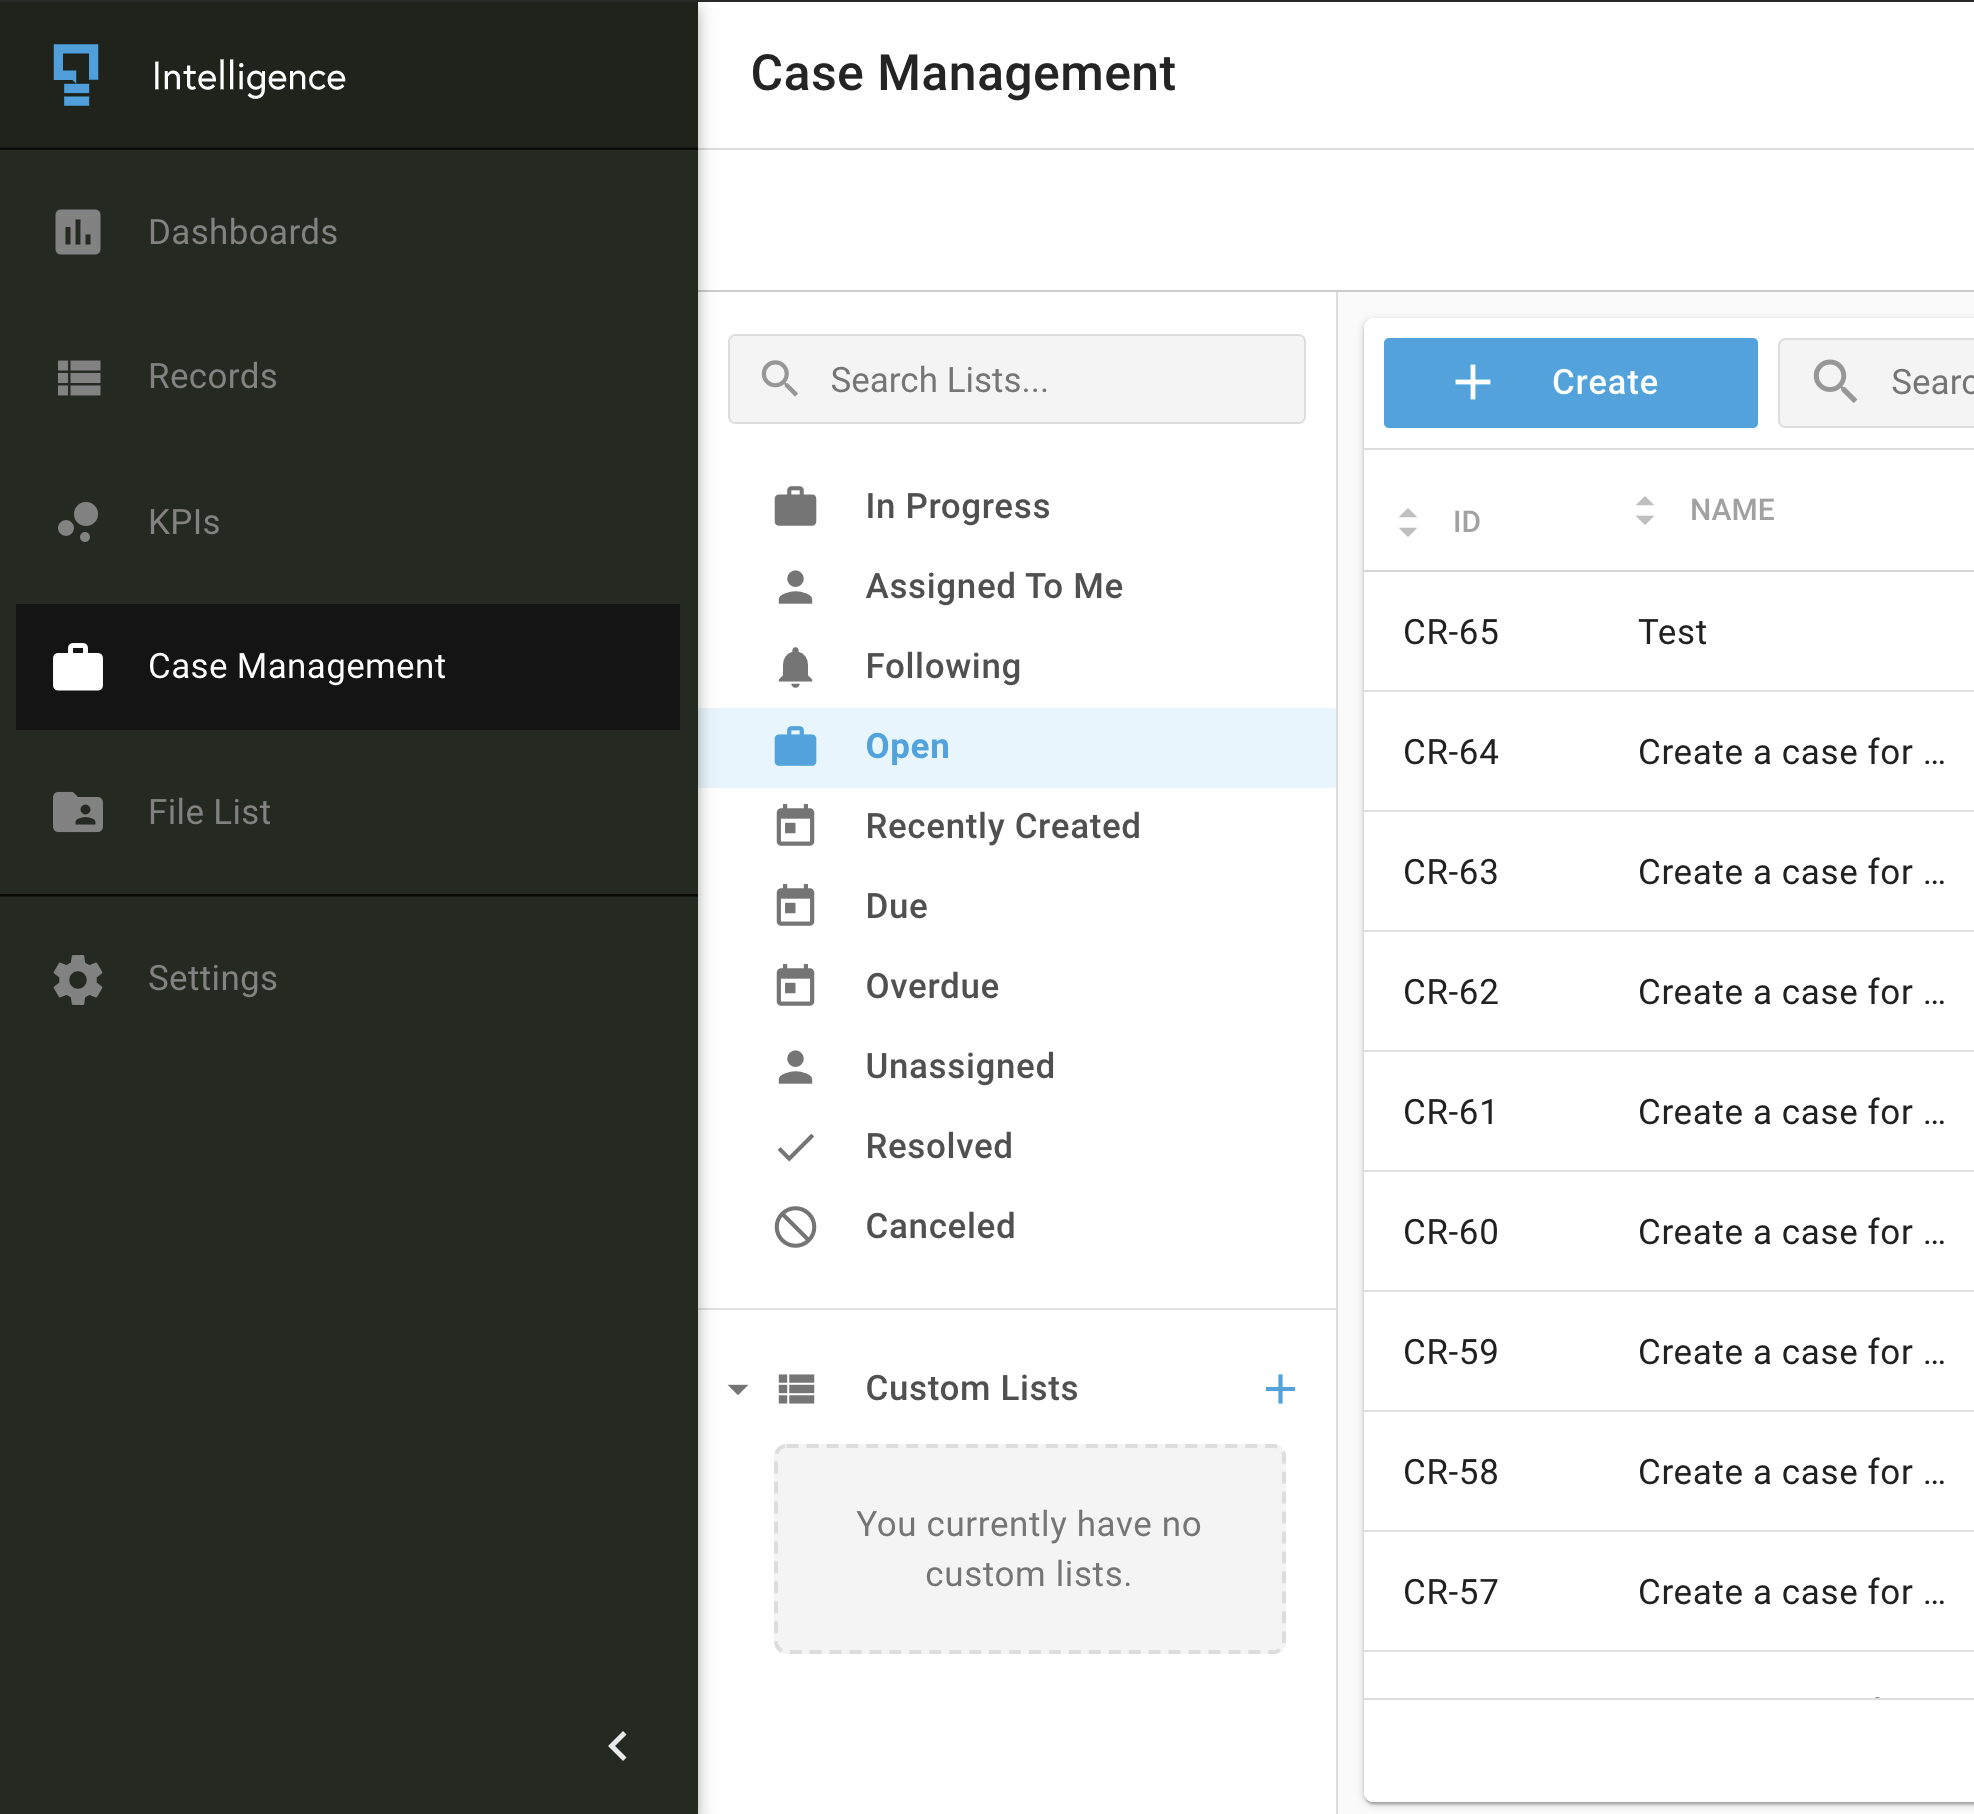Add a new custom list with plus icon
Viewport: 1974px width, 1814px height.
pos(1281,1389)
